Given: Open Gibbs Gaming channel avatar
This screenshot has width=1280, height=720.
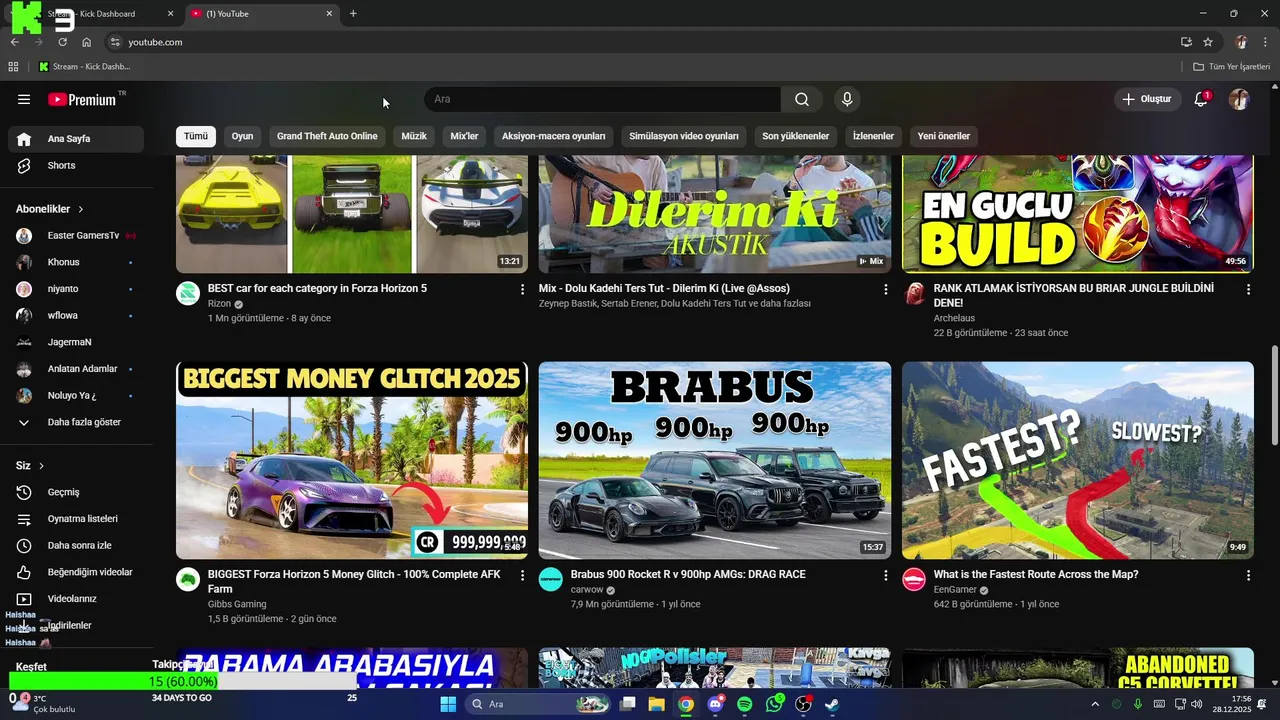Looking at the screenshot, I should click(x=188, y=579).
